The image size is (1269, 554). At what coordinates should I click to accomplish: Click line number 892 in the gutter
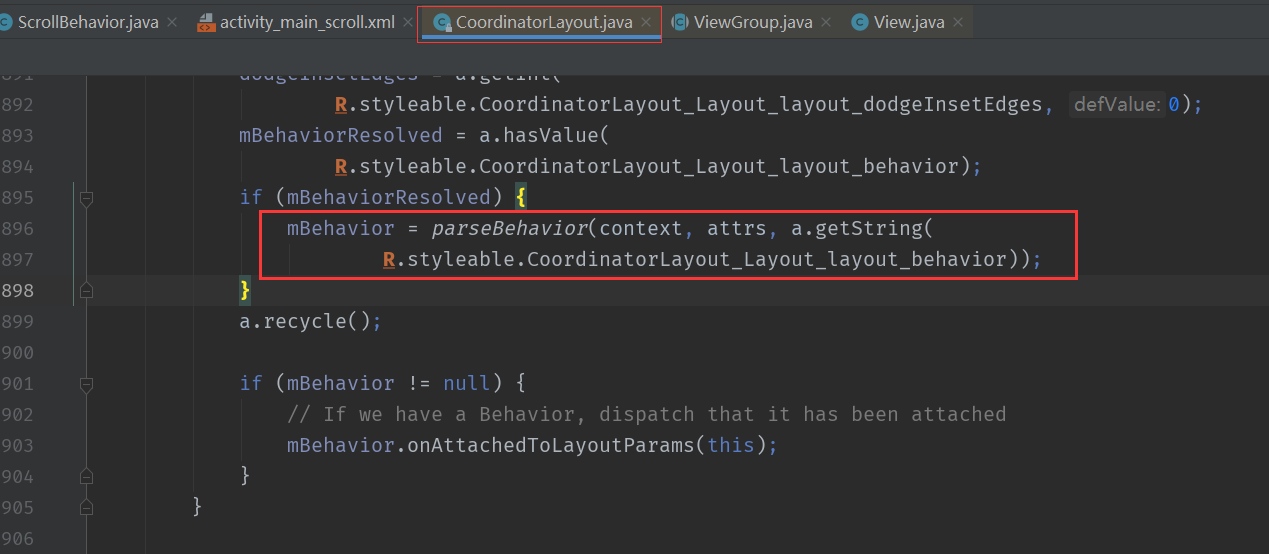[x=17, y=105]
